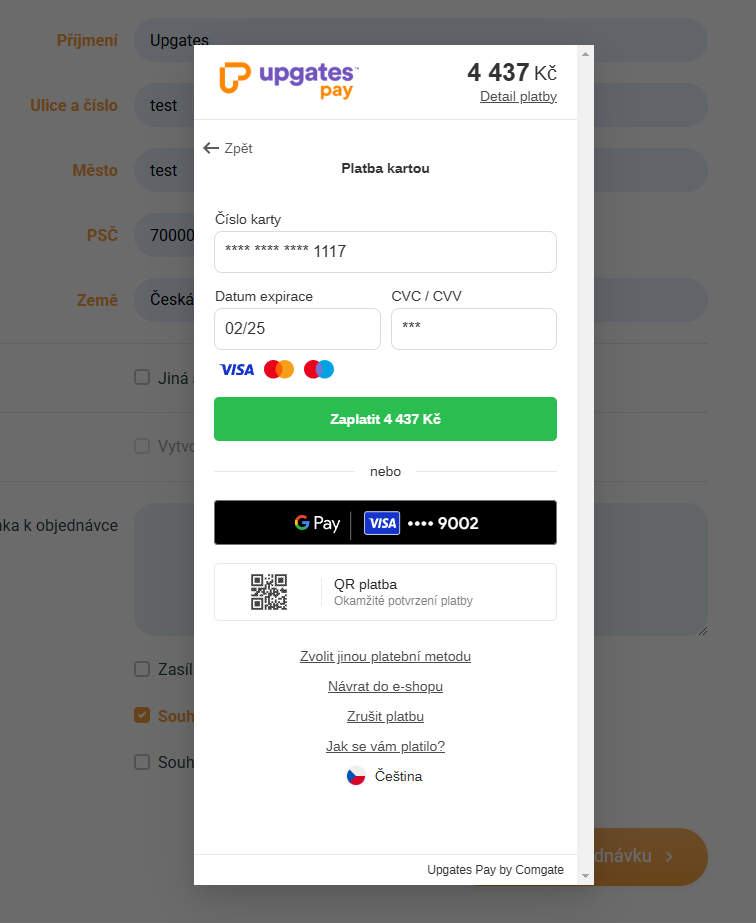The width and height of the screenshot is (756, 923).
Task: Click the Maestro card logo
Action: coord(319,370)
